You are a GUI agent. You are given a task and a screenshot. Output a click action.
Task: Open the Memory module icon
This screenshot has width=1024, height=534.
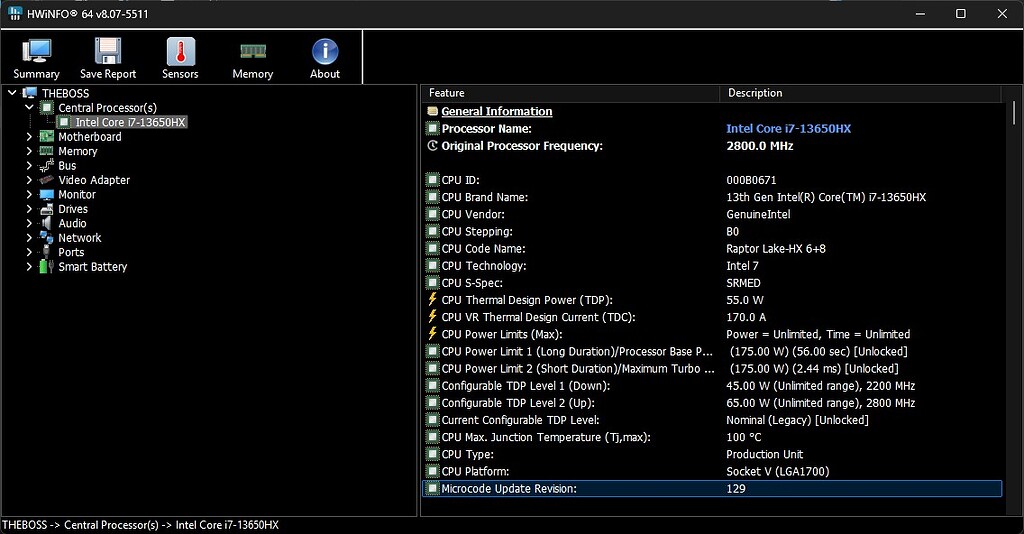(x=253, y=51)
